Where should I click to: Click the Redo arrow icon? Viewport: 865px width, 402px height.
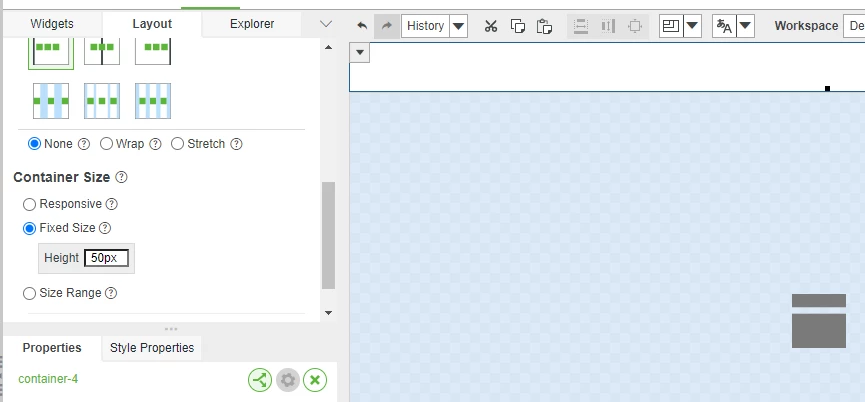[387, 26]
